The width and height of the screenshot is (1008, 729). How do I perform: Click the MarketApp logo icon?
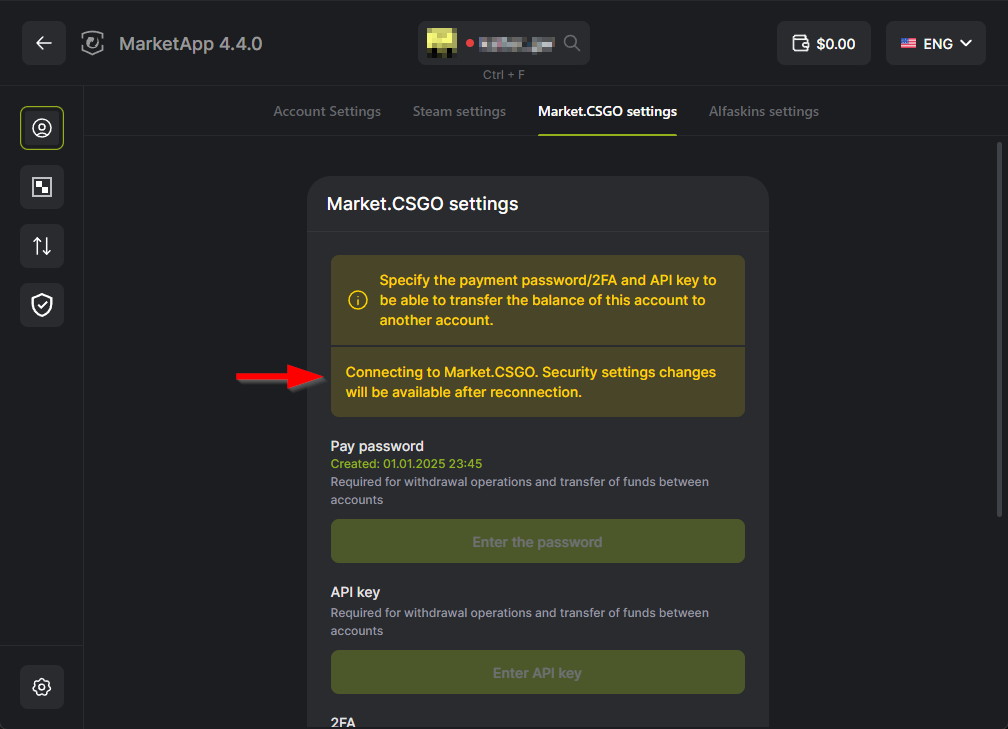tap(93, 43)
